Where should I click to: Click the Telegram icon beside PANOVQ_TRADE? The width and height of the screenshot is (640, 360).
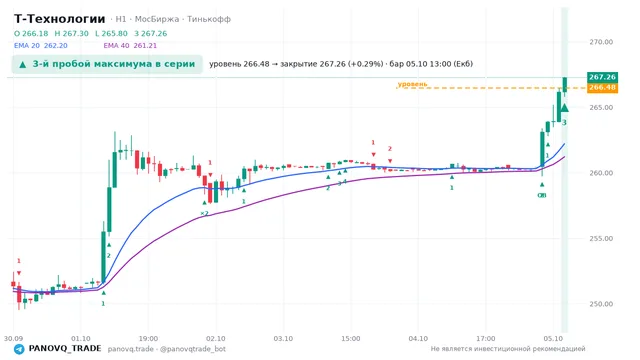click(x=19, y=349)
